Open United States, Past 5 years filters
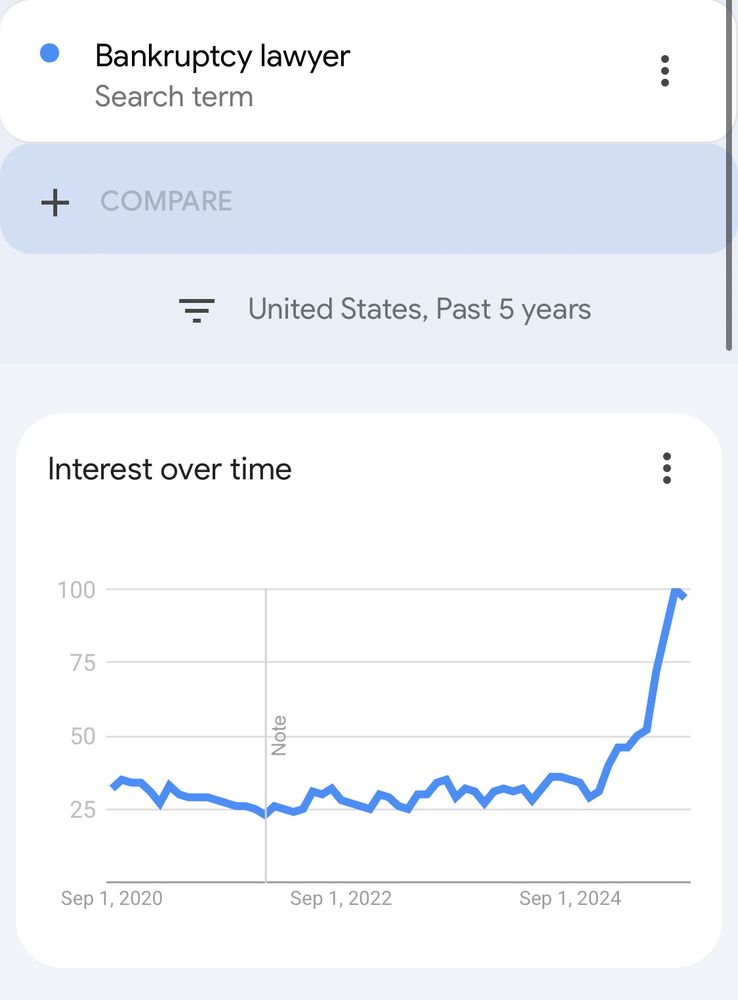The height and width of the screenshot is (1000, 738). click(419, 310)
